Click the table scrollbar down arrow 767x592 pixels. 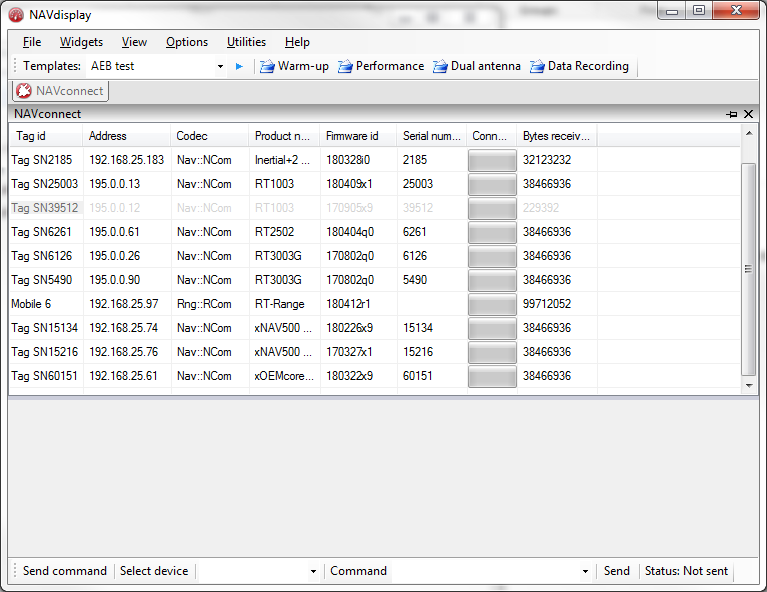pos(749,386)
